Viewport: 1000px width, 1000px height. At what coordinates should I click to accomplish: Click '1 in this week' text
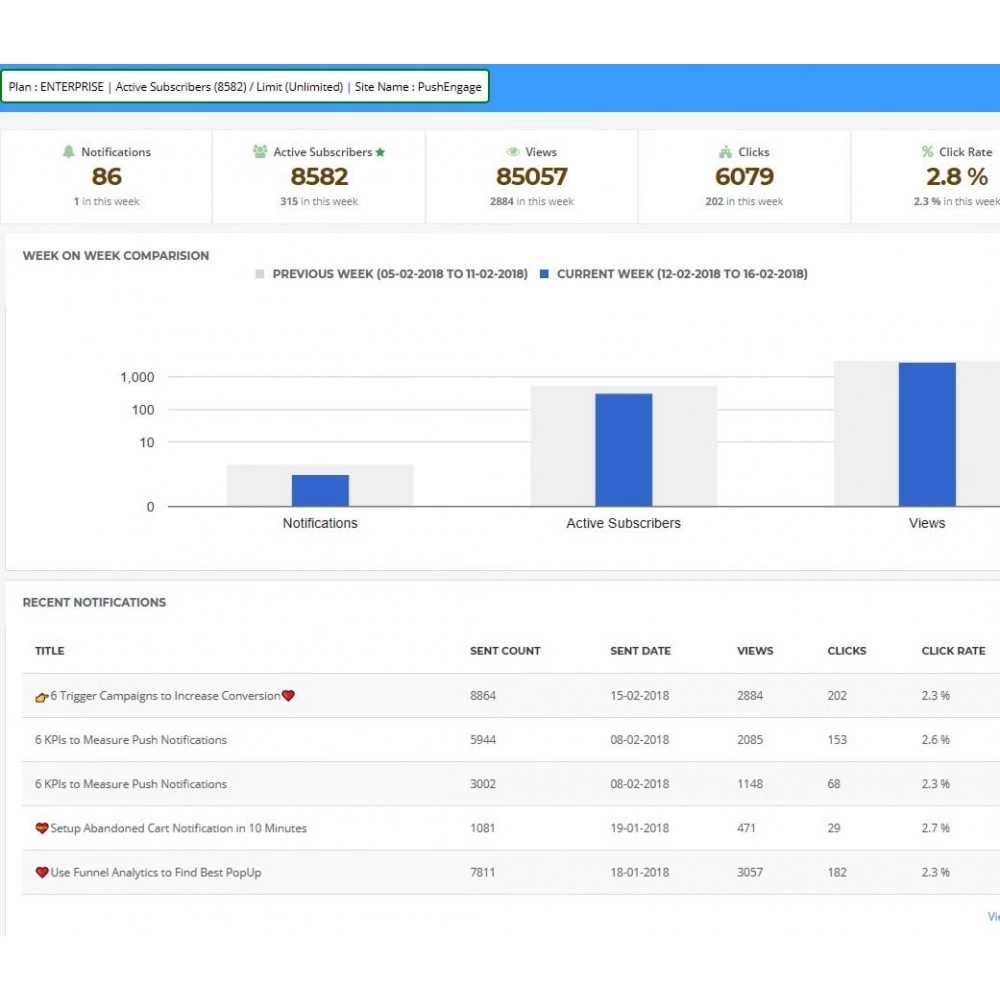pos(107,202)
